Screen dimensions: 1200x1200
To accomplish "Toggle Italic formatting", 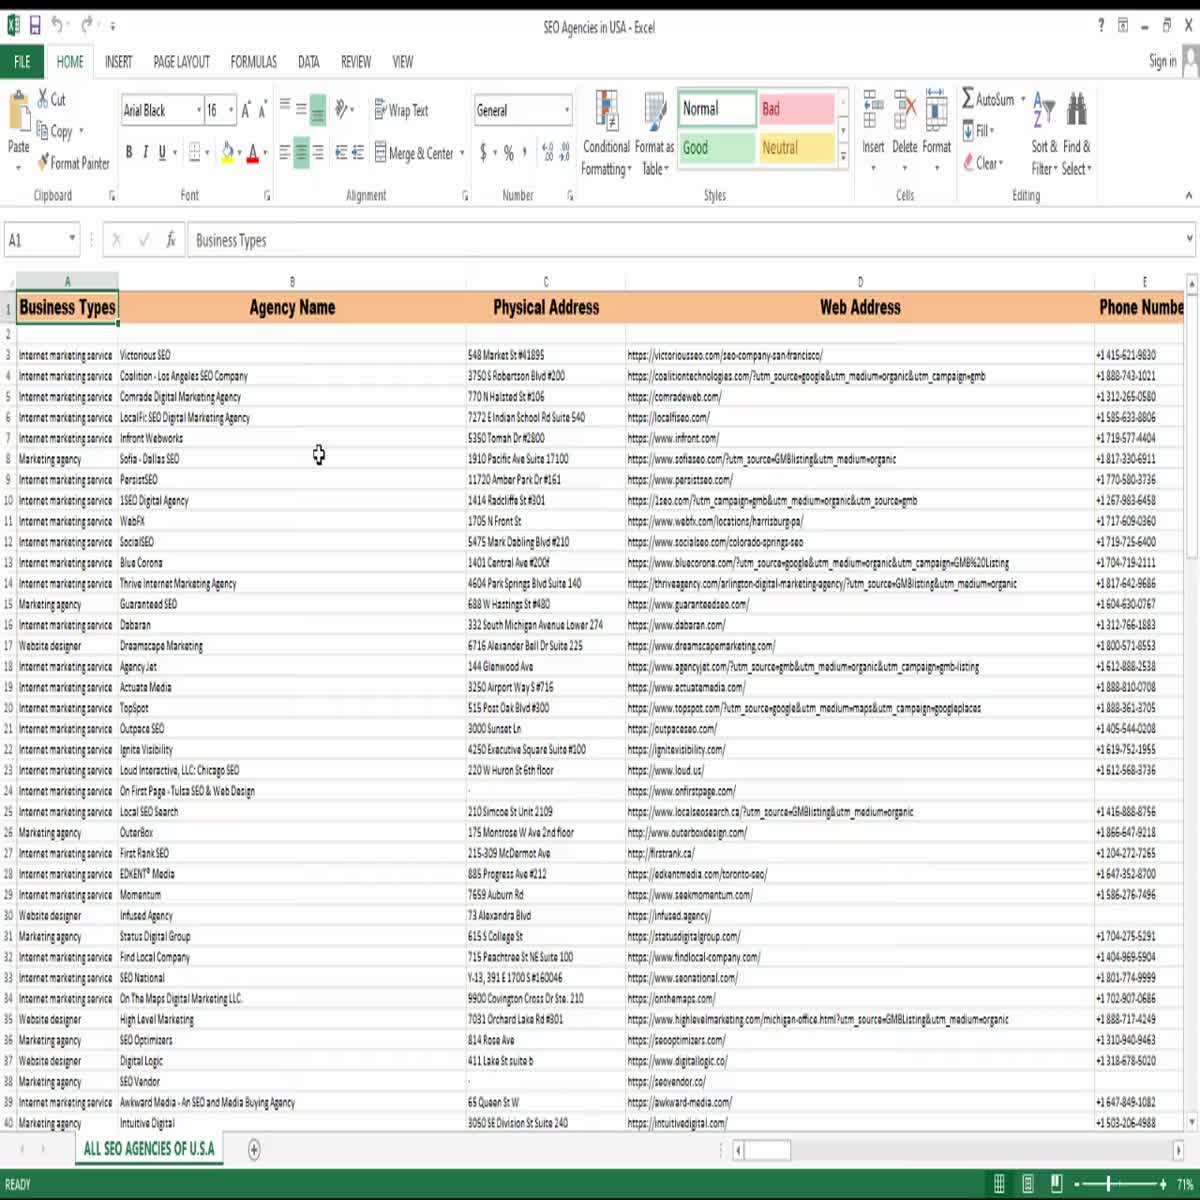I will click(145, 153).
